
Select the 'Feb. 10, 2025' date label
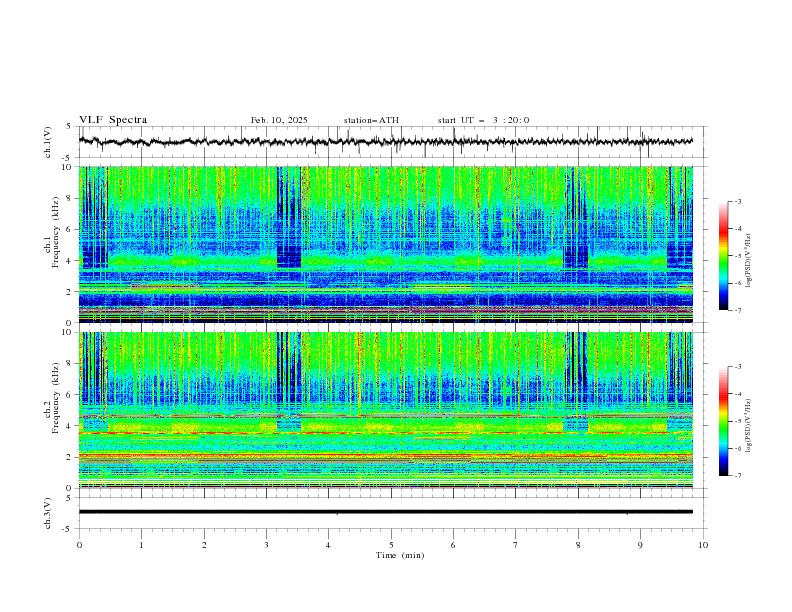[x=279, y=120]
